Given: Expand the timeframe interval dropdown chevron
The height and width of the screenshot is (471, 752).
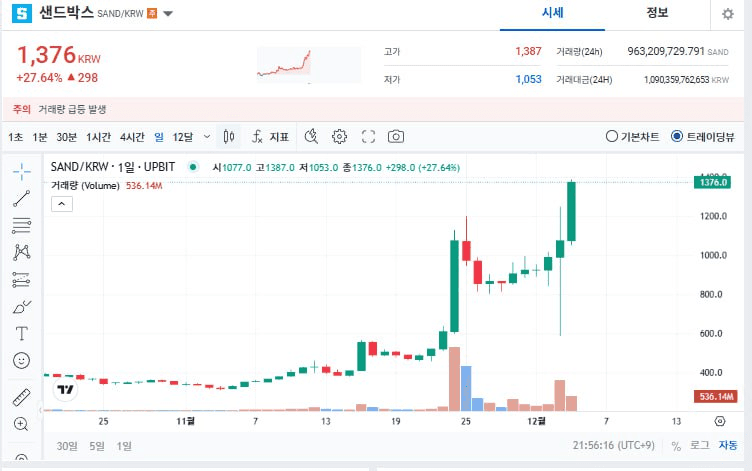Looking at the screenshot, I should click(x=207, y=137).
